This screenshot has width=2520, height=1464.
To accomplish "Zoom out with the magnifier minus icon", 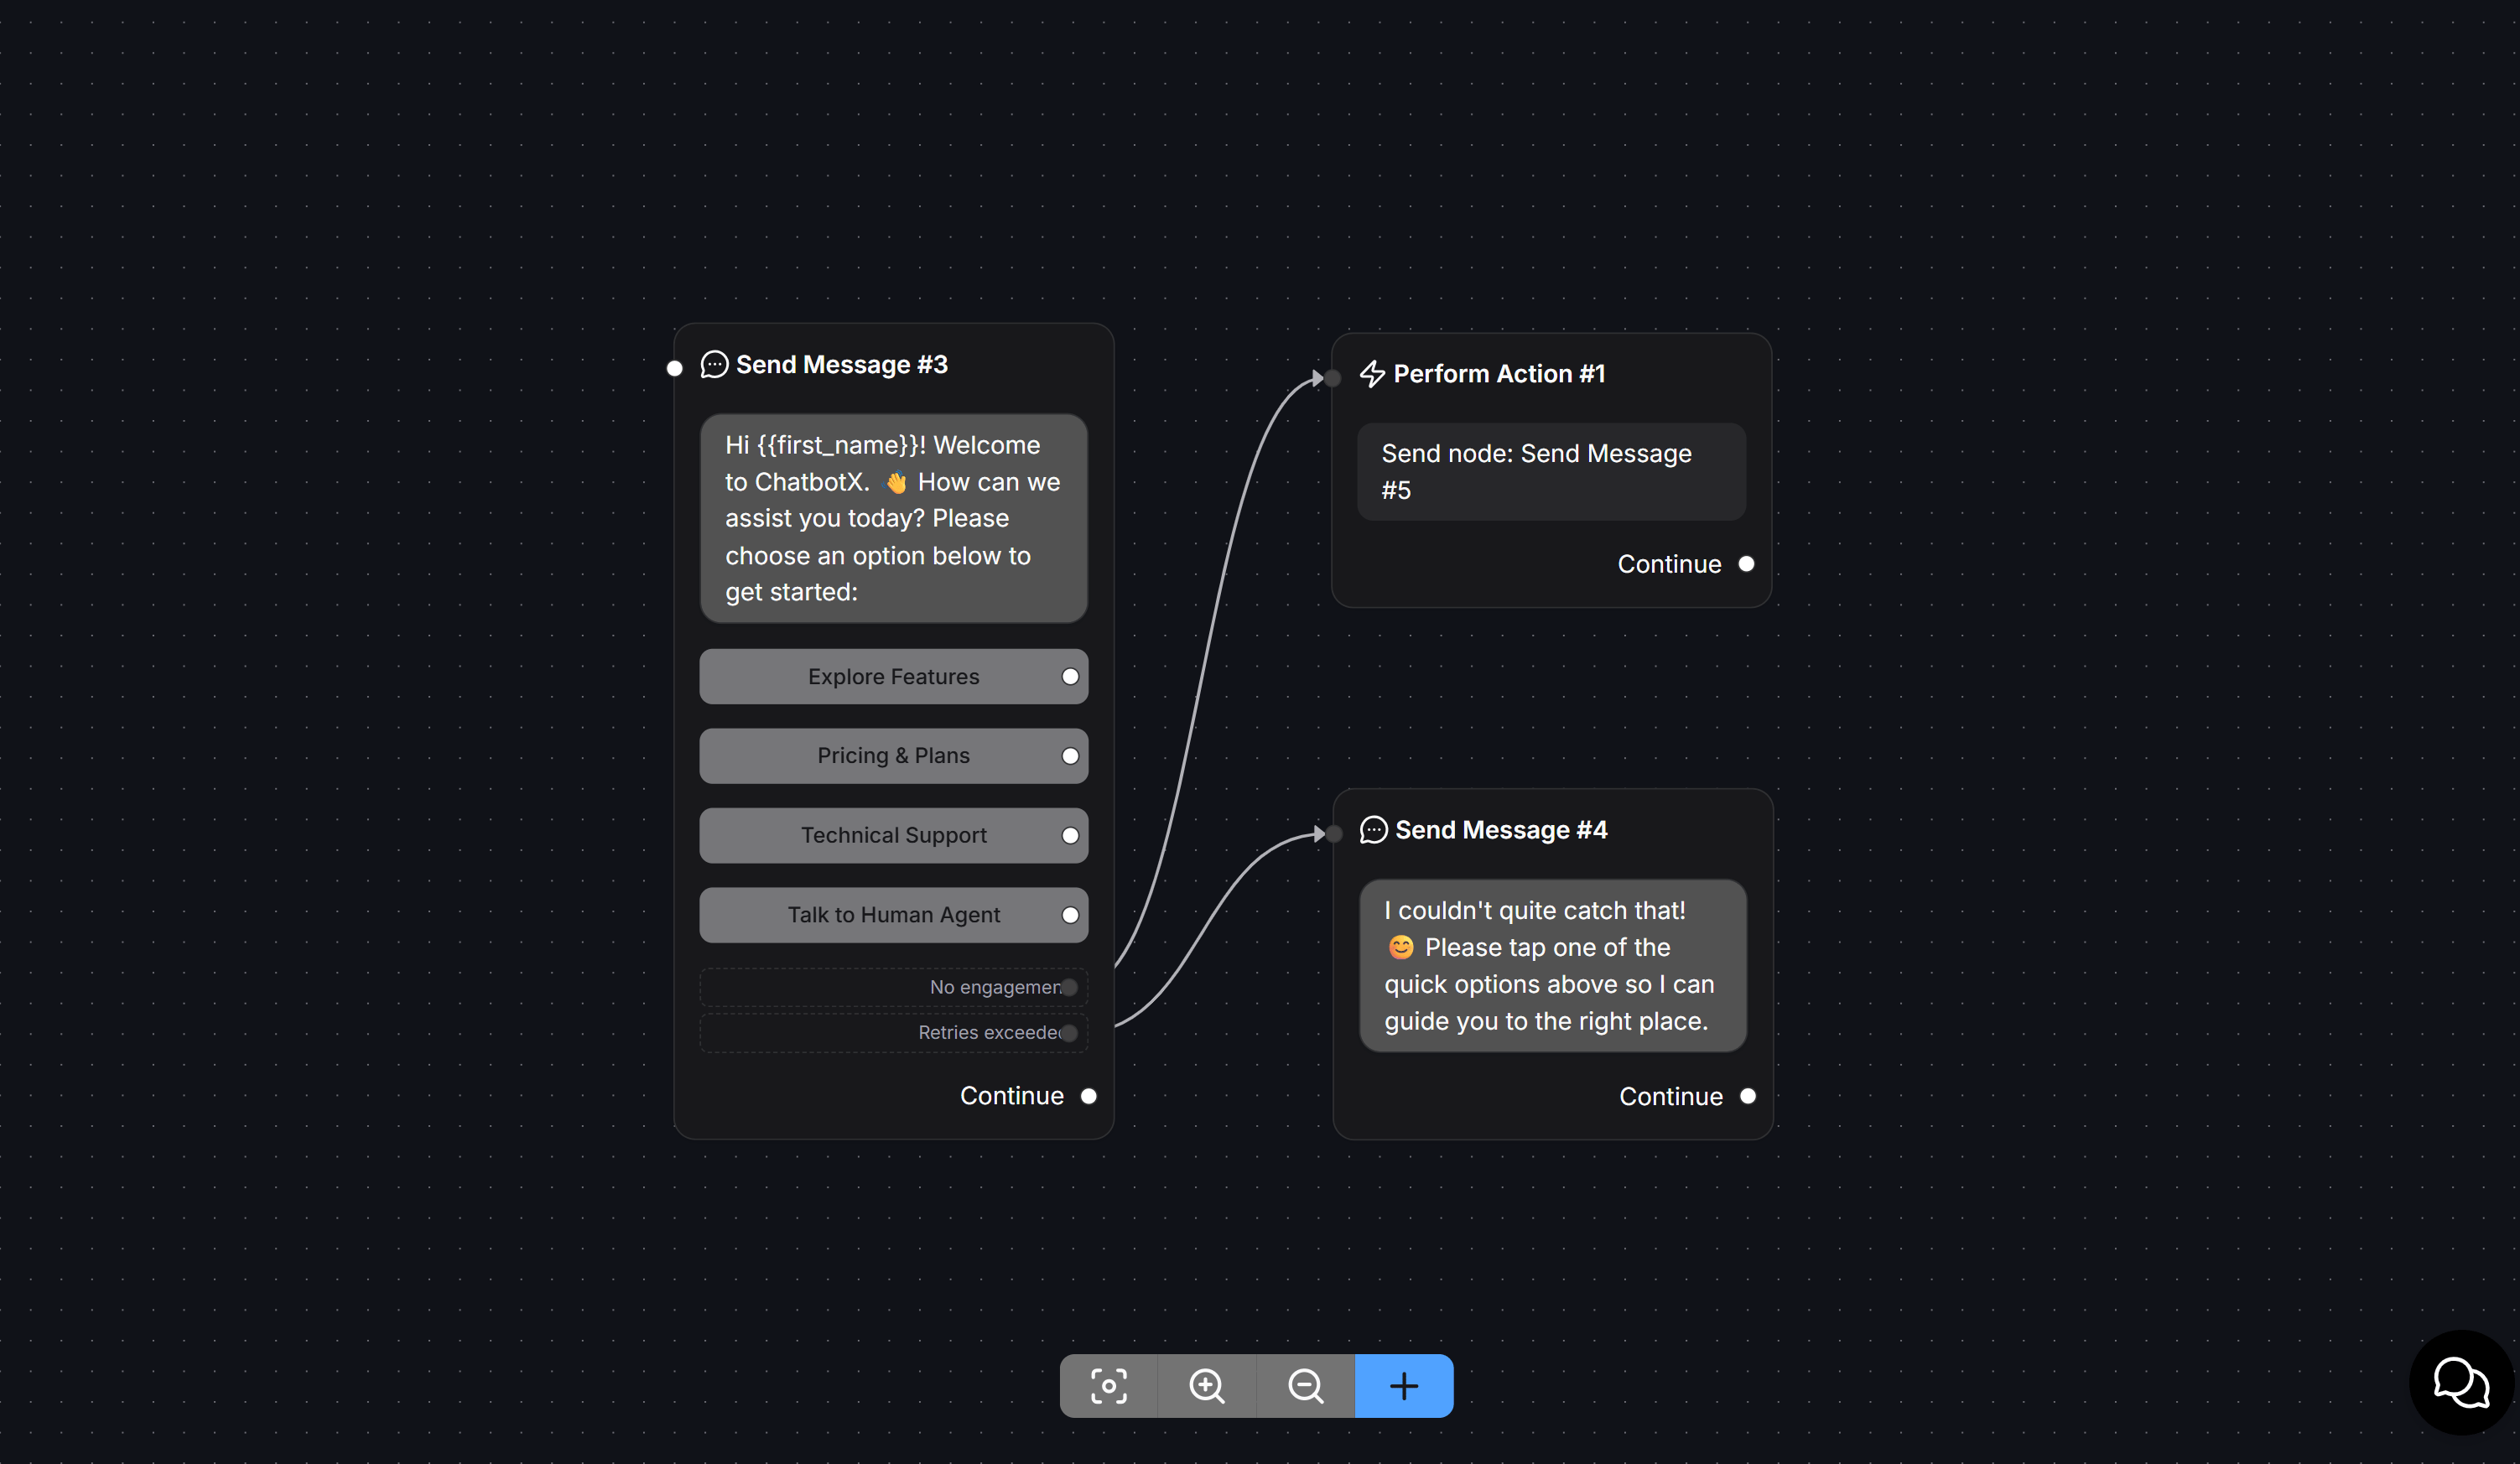I will (x=1306, y=1386).
